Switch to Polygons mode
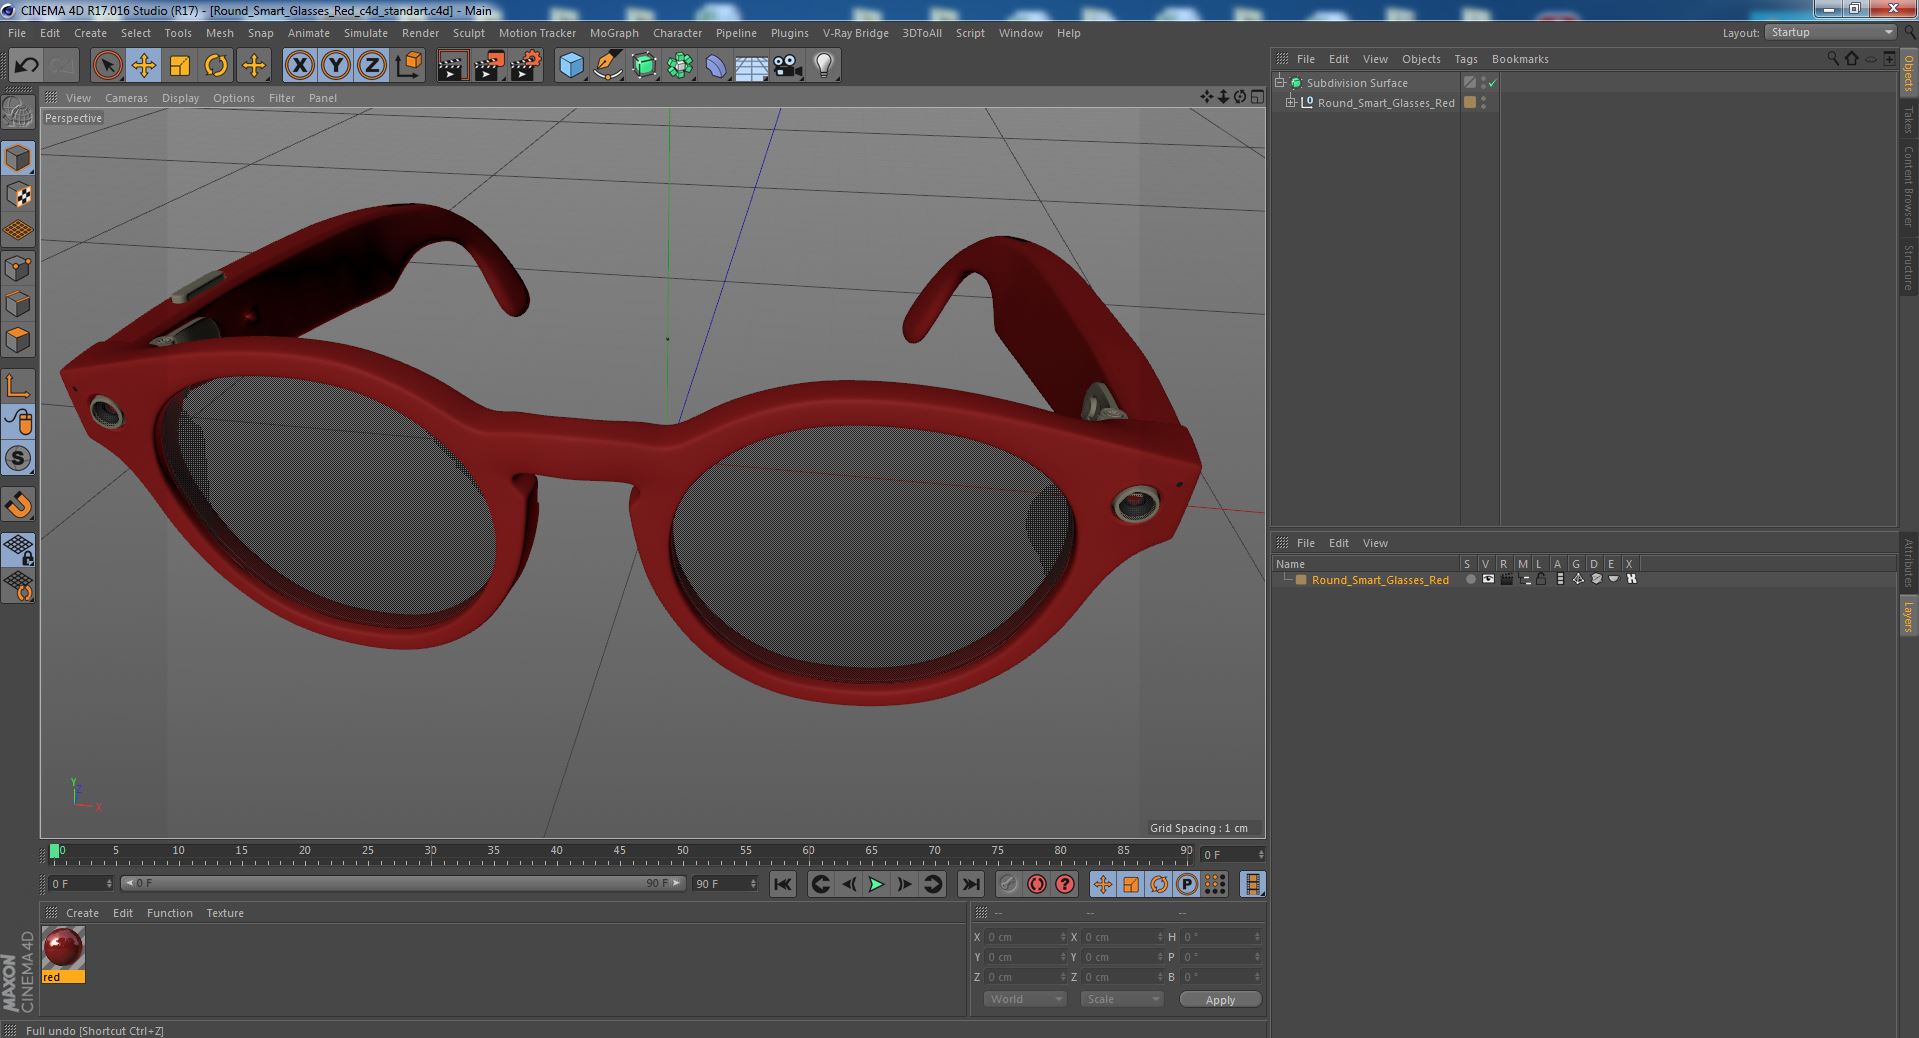Image resolution: width=1919 pixels, height=1038 pixels. [x=18, y=340]
